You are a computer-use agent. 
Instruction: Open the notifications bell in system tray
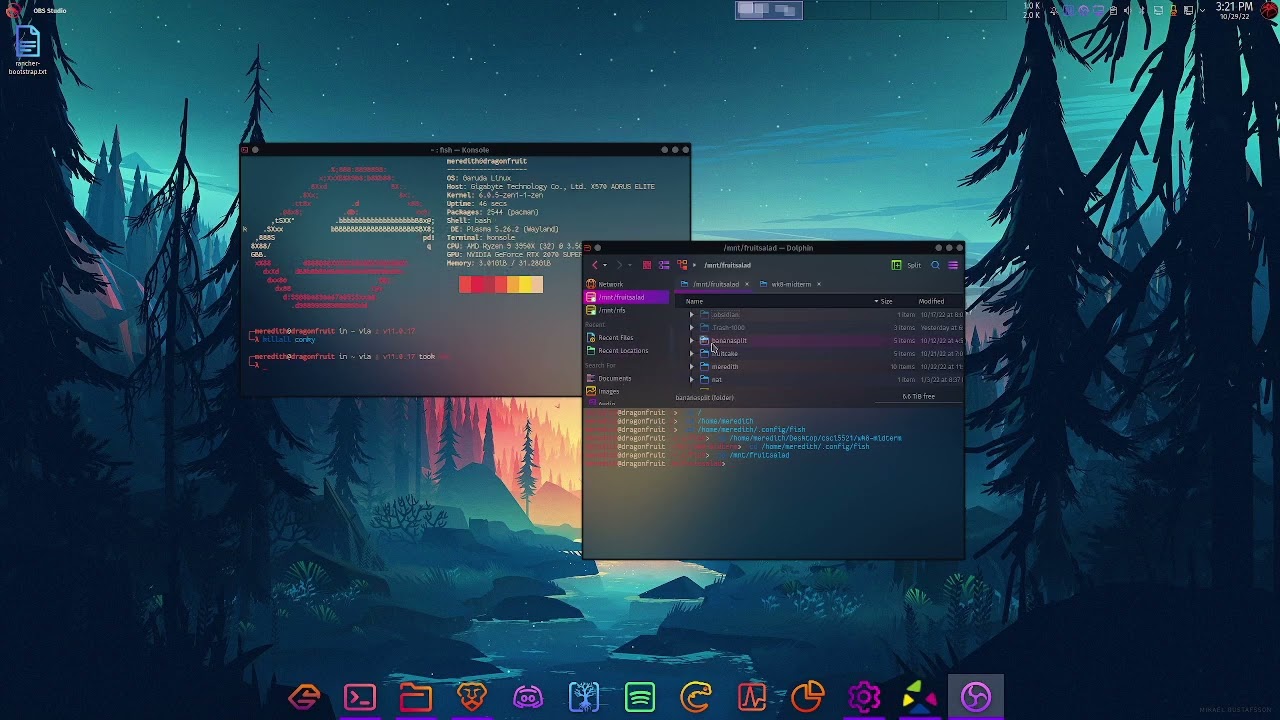[1053, 10]
